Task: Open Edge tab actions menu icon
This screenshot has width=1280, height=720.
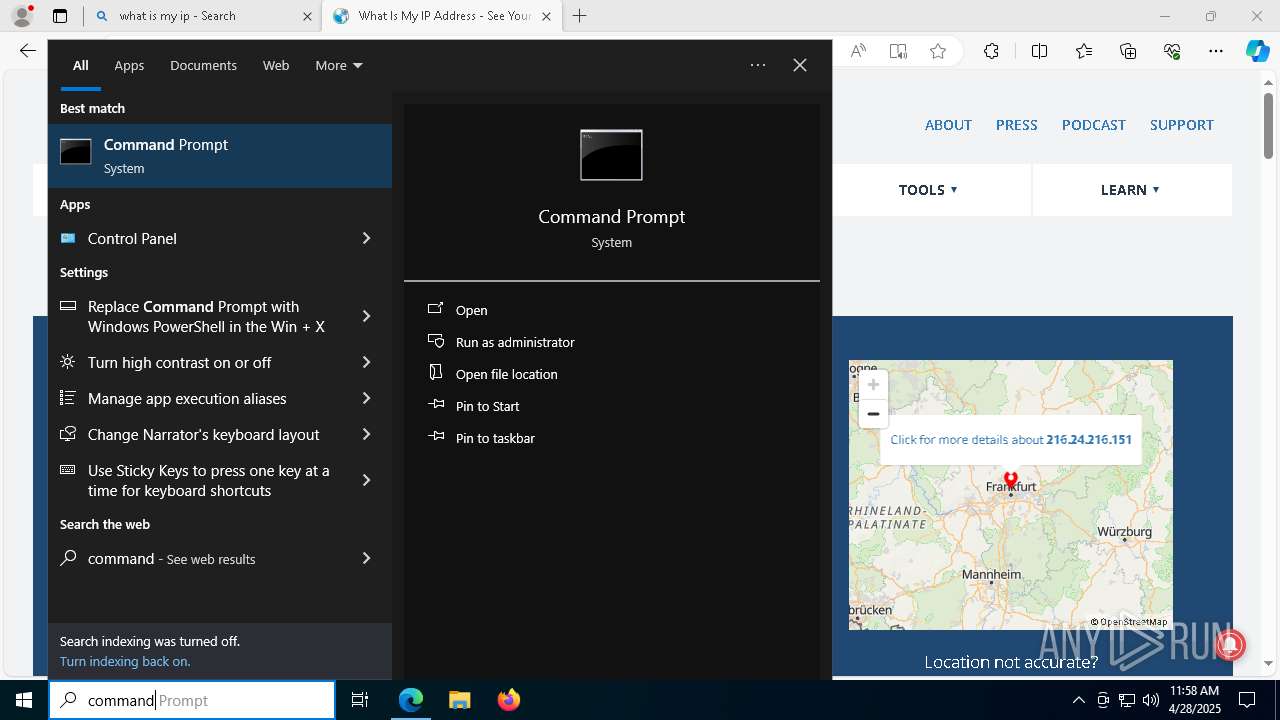Action: 60,16
